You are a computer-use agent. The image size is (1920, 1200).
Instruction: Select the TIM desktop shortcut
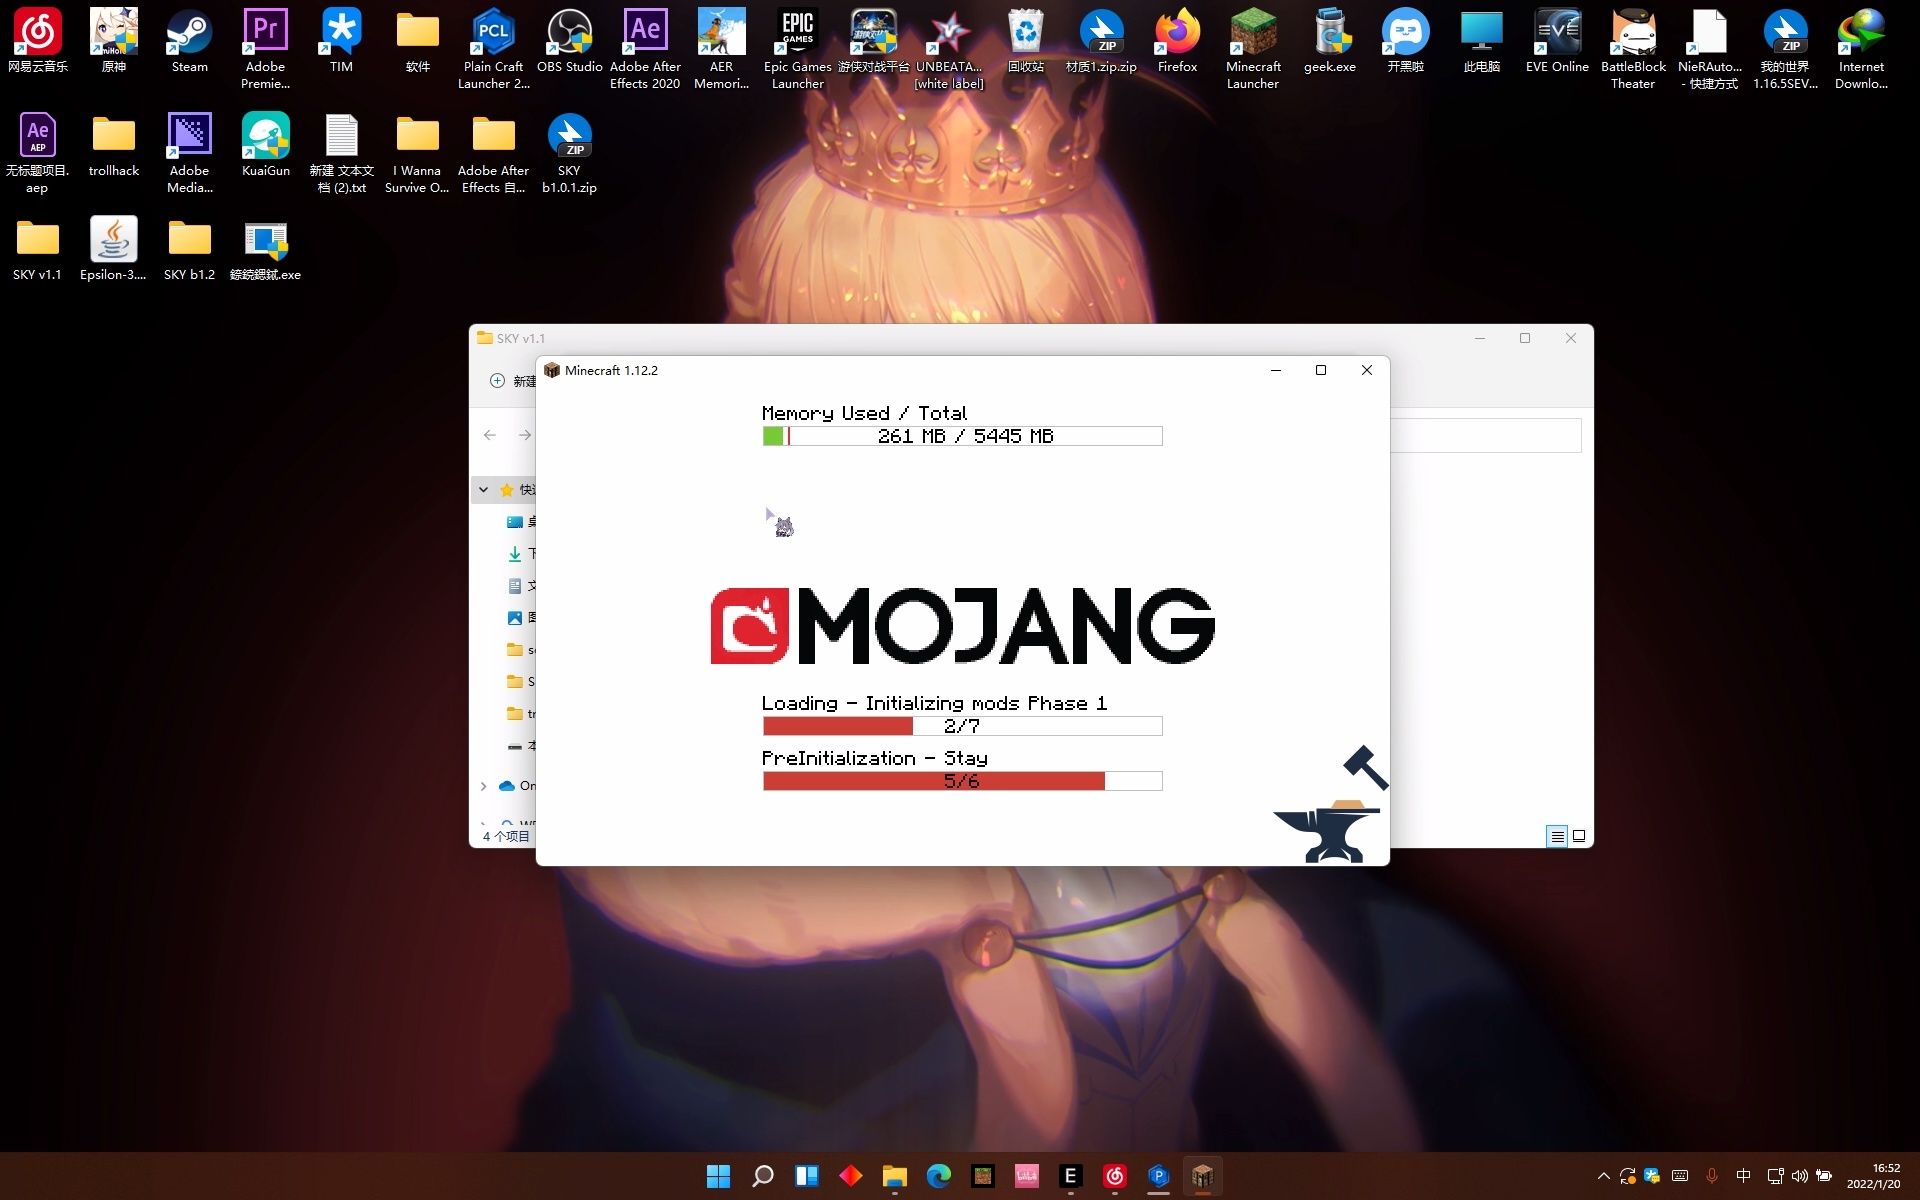pos(341,40)
